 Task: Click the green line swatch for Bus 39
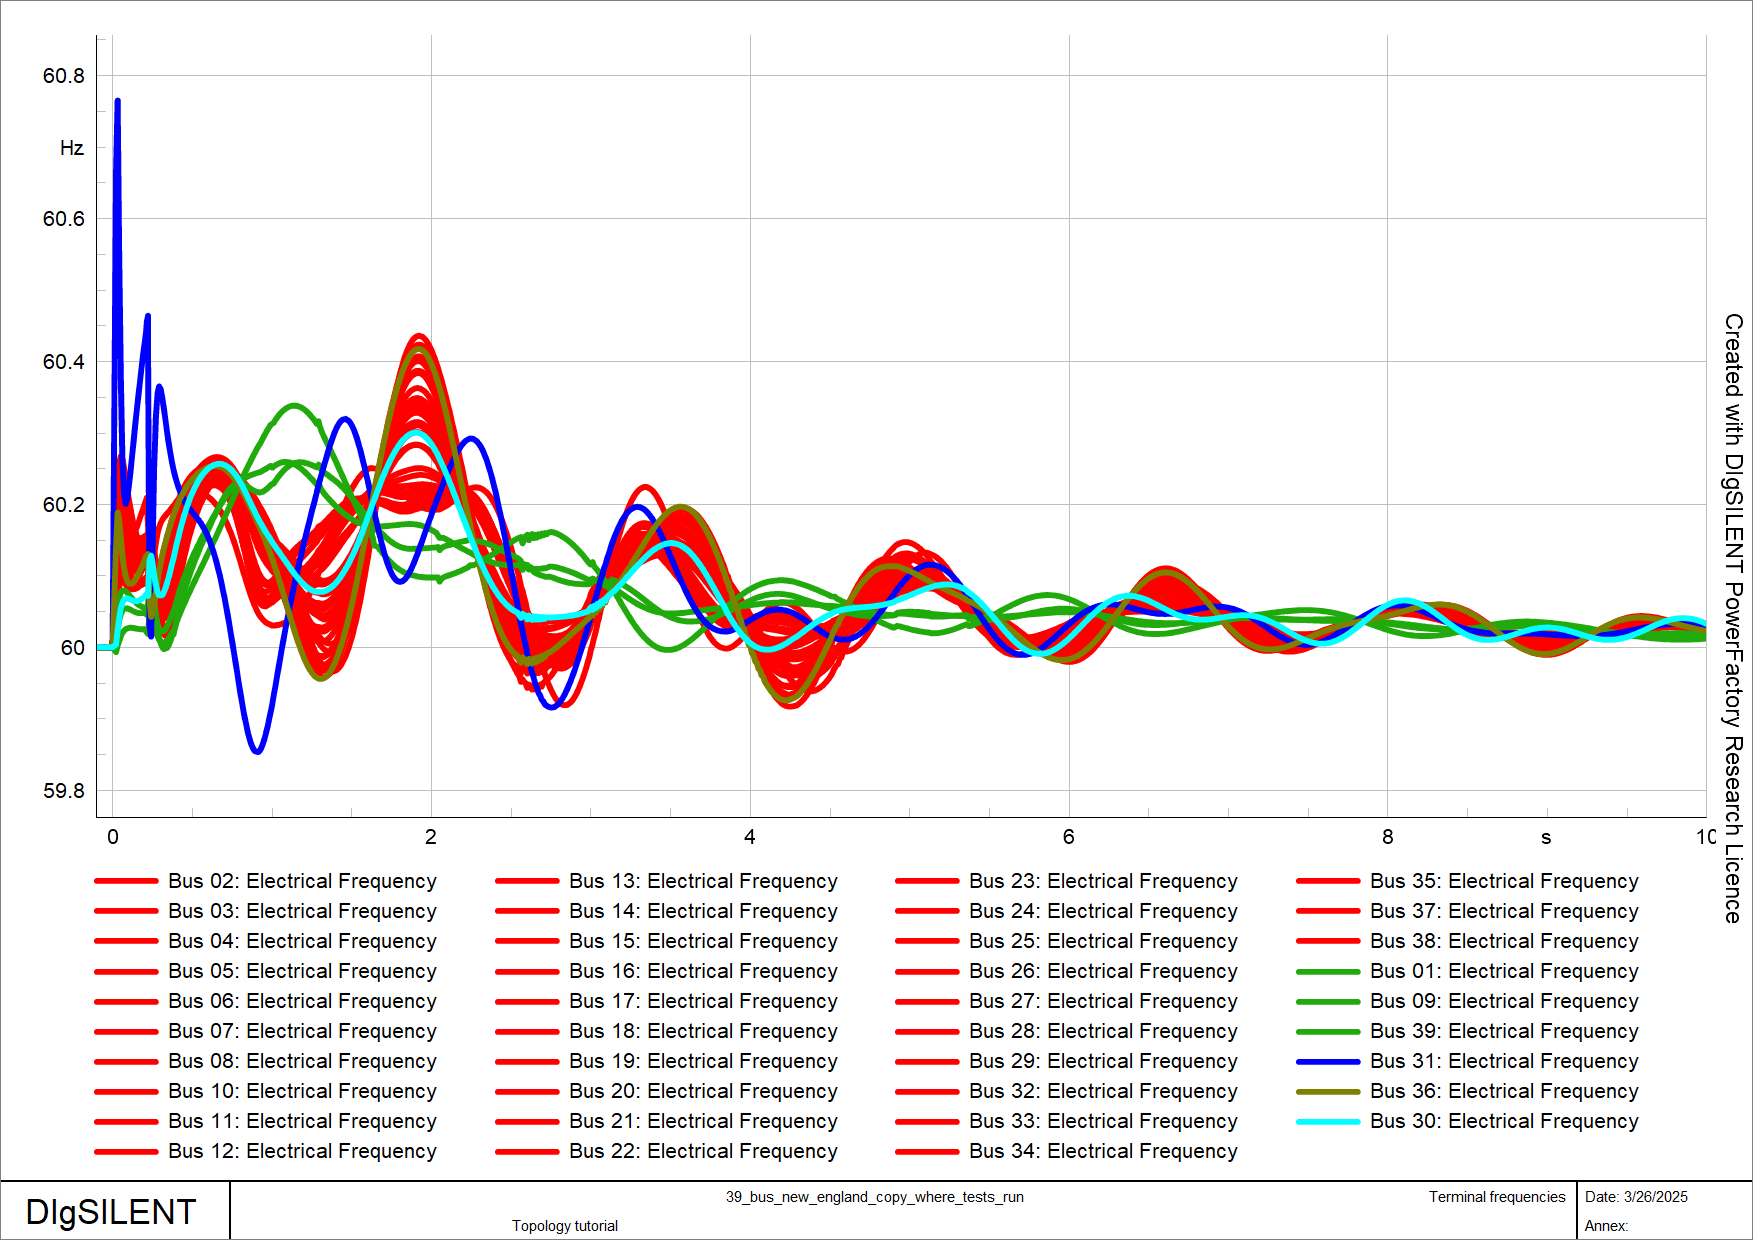1328,1032
